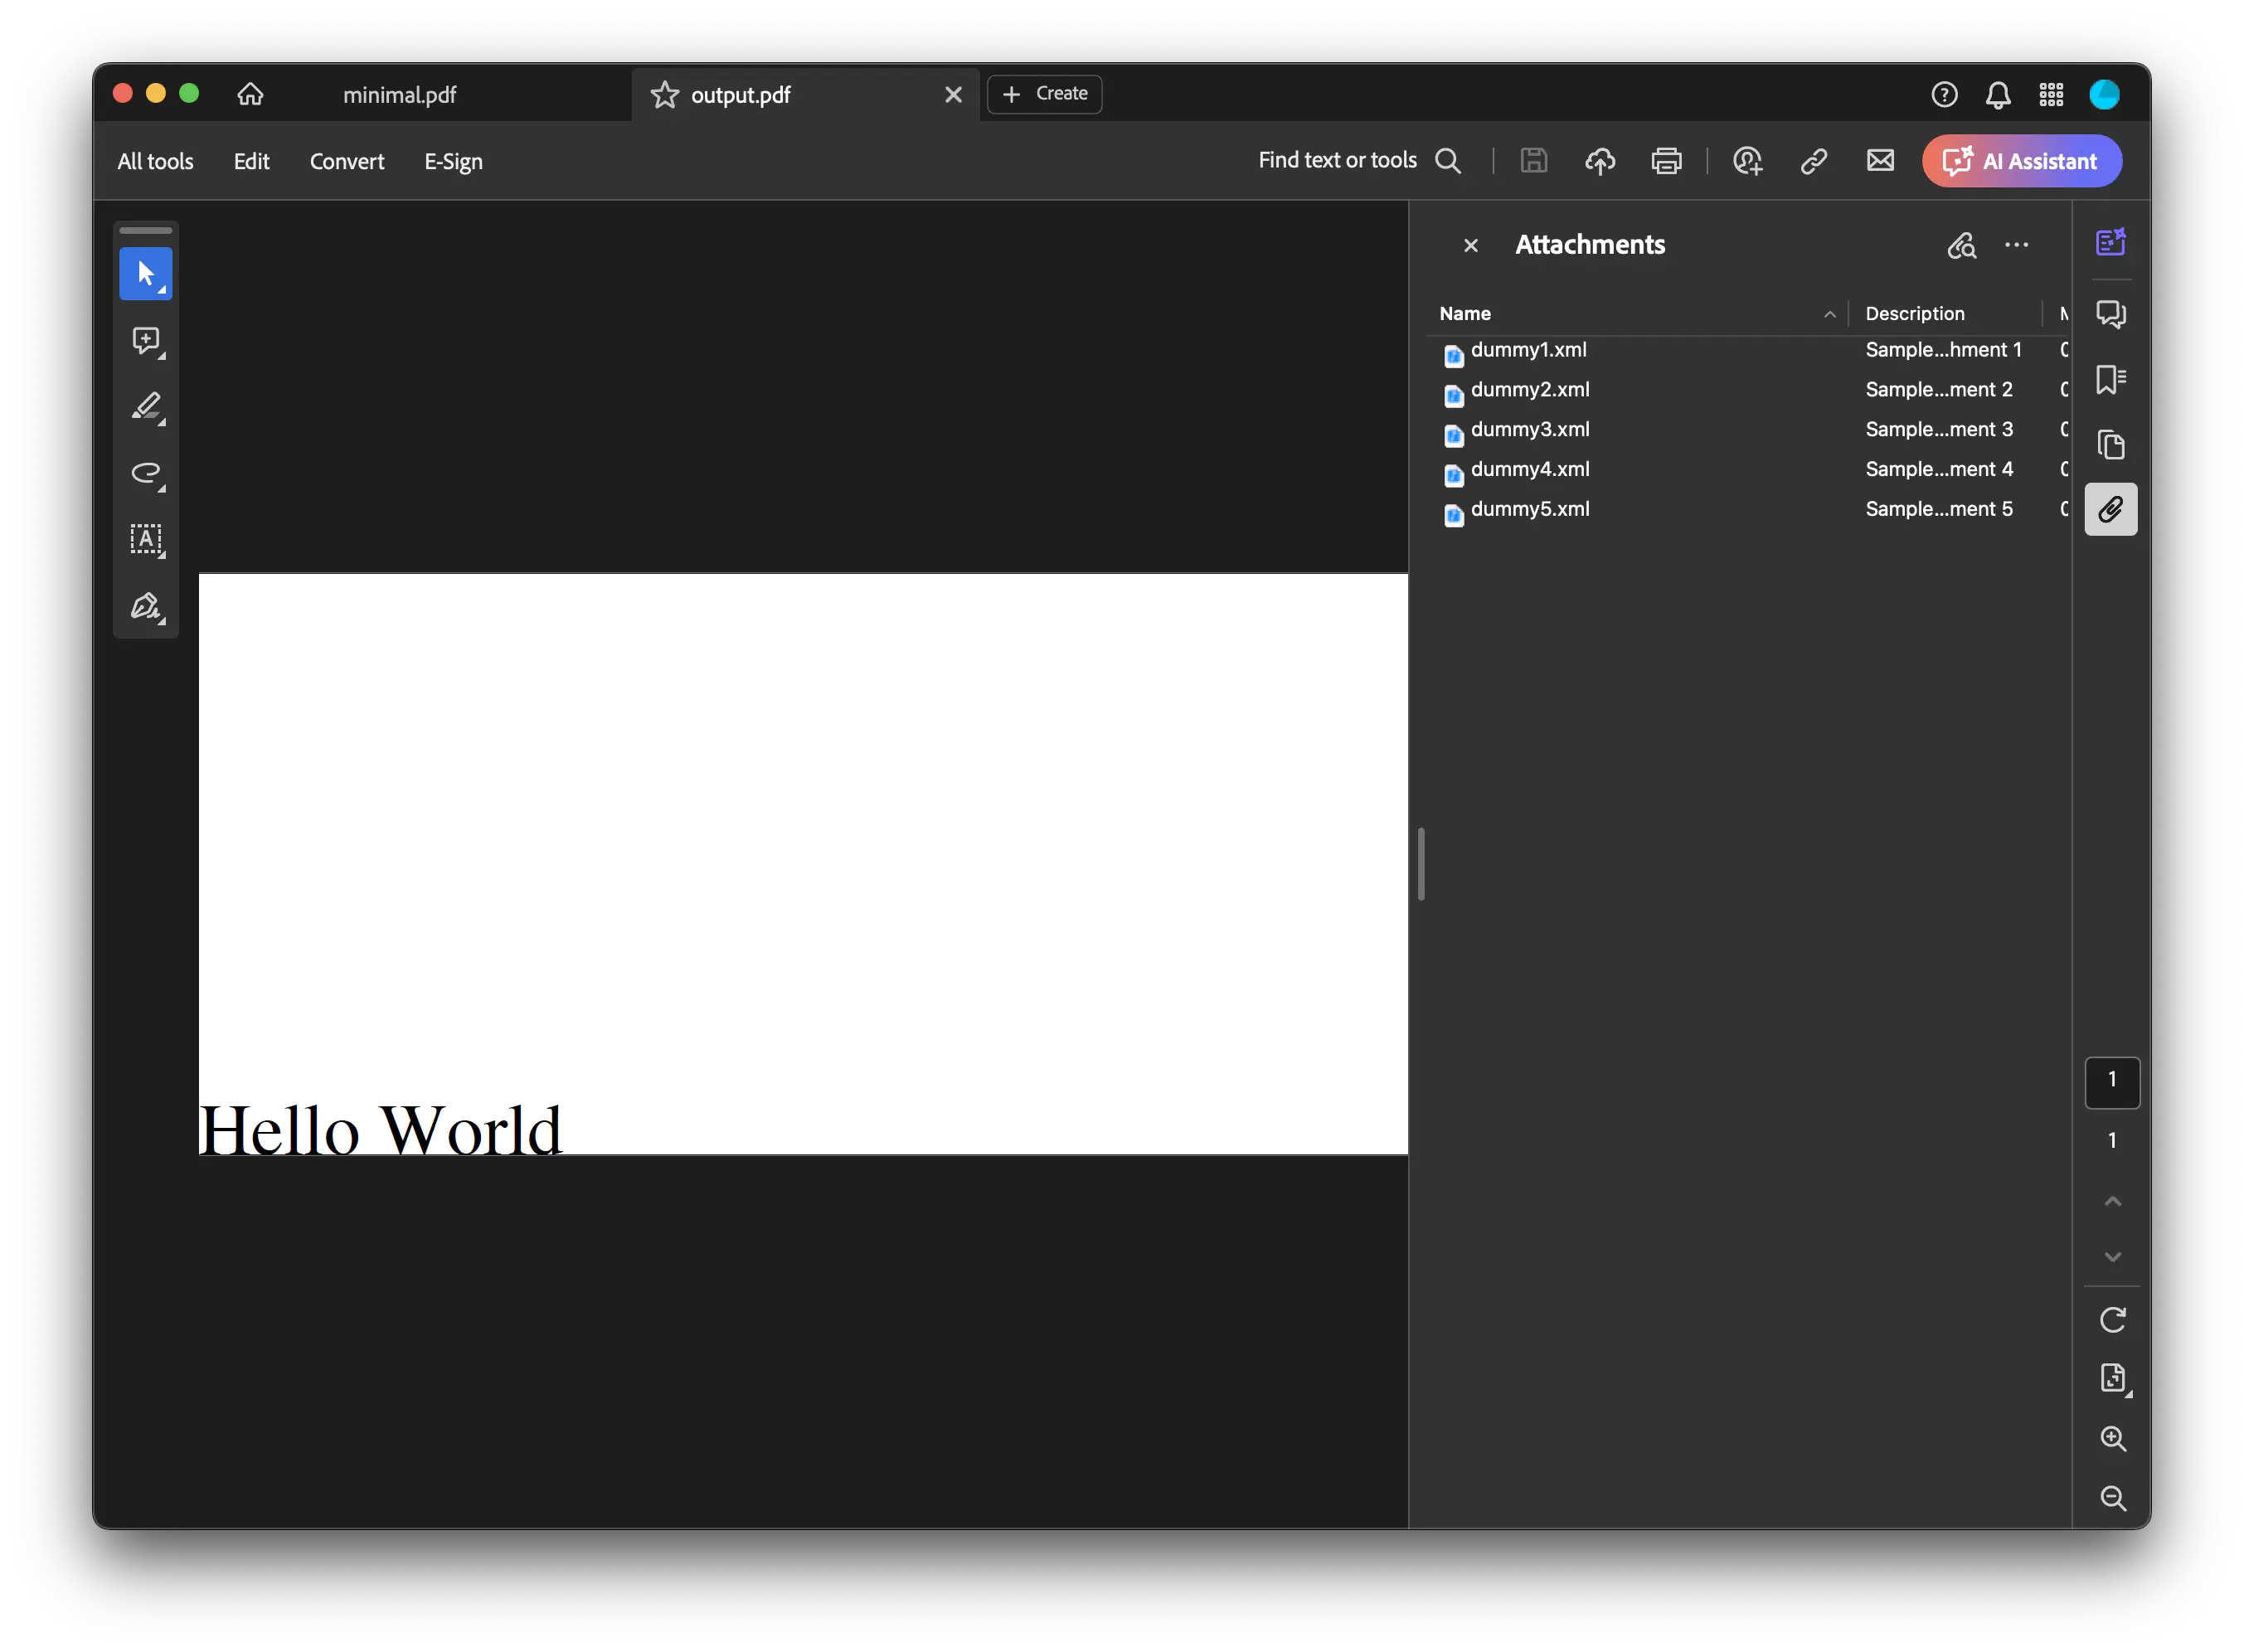Switch to the minimal.pdf tab
This screenshot has width=2244, height=1652.
coord(399,94)
